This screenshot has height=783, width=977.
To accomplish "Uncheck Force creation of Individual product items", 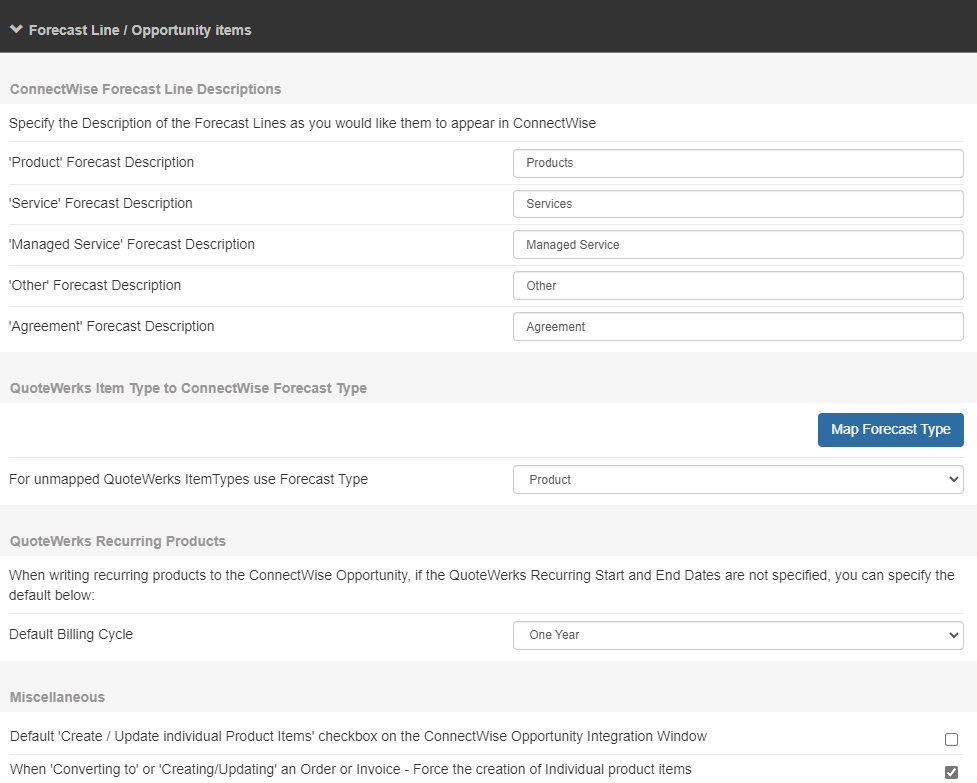I will pos(951,771).
